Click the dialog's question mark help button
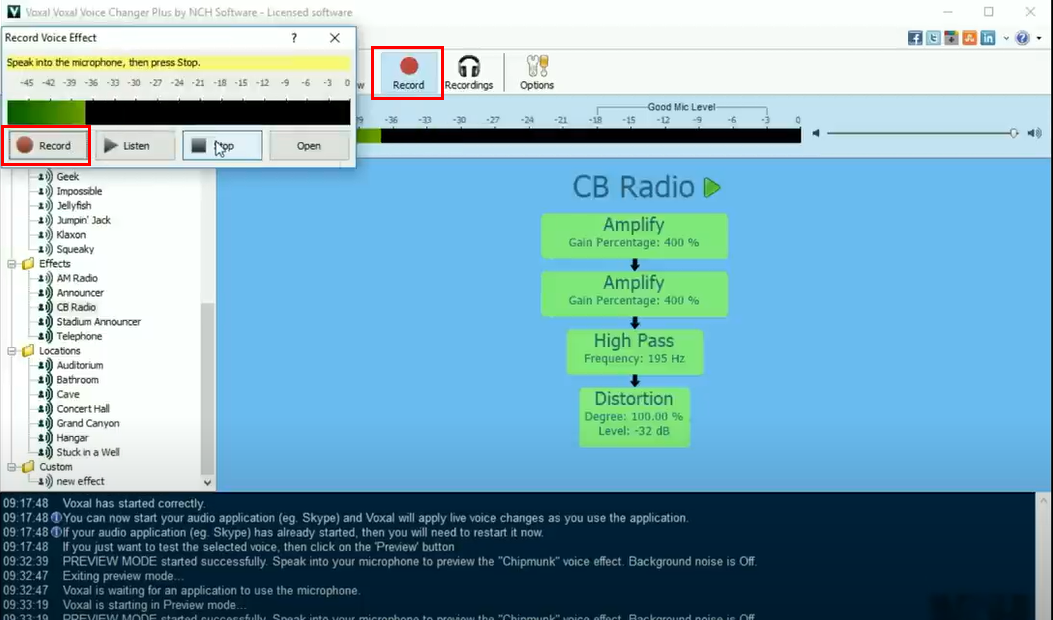Screen dimensions: 1053x620 [294, 38]
